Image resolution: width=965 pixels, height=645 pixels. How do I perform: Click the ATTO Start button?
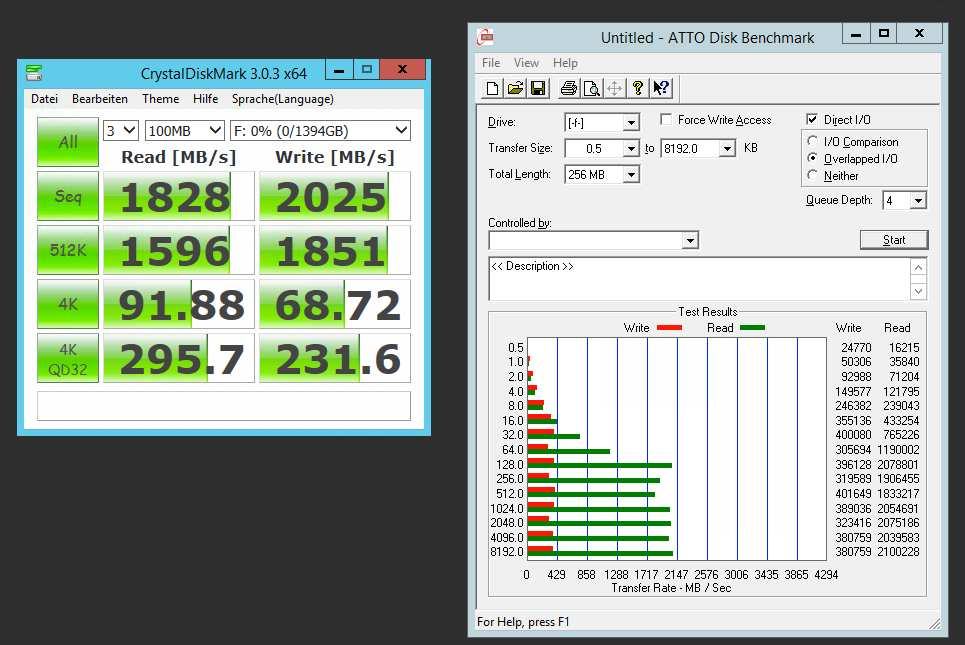[894, 239]
